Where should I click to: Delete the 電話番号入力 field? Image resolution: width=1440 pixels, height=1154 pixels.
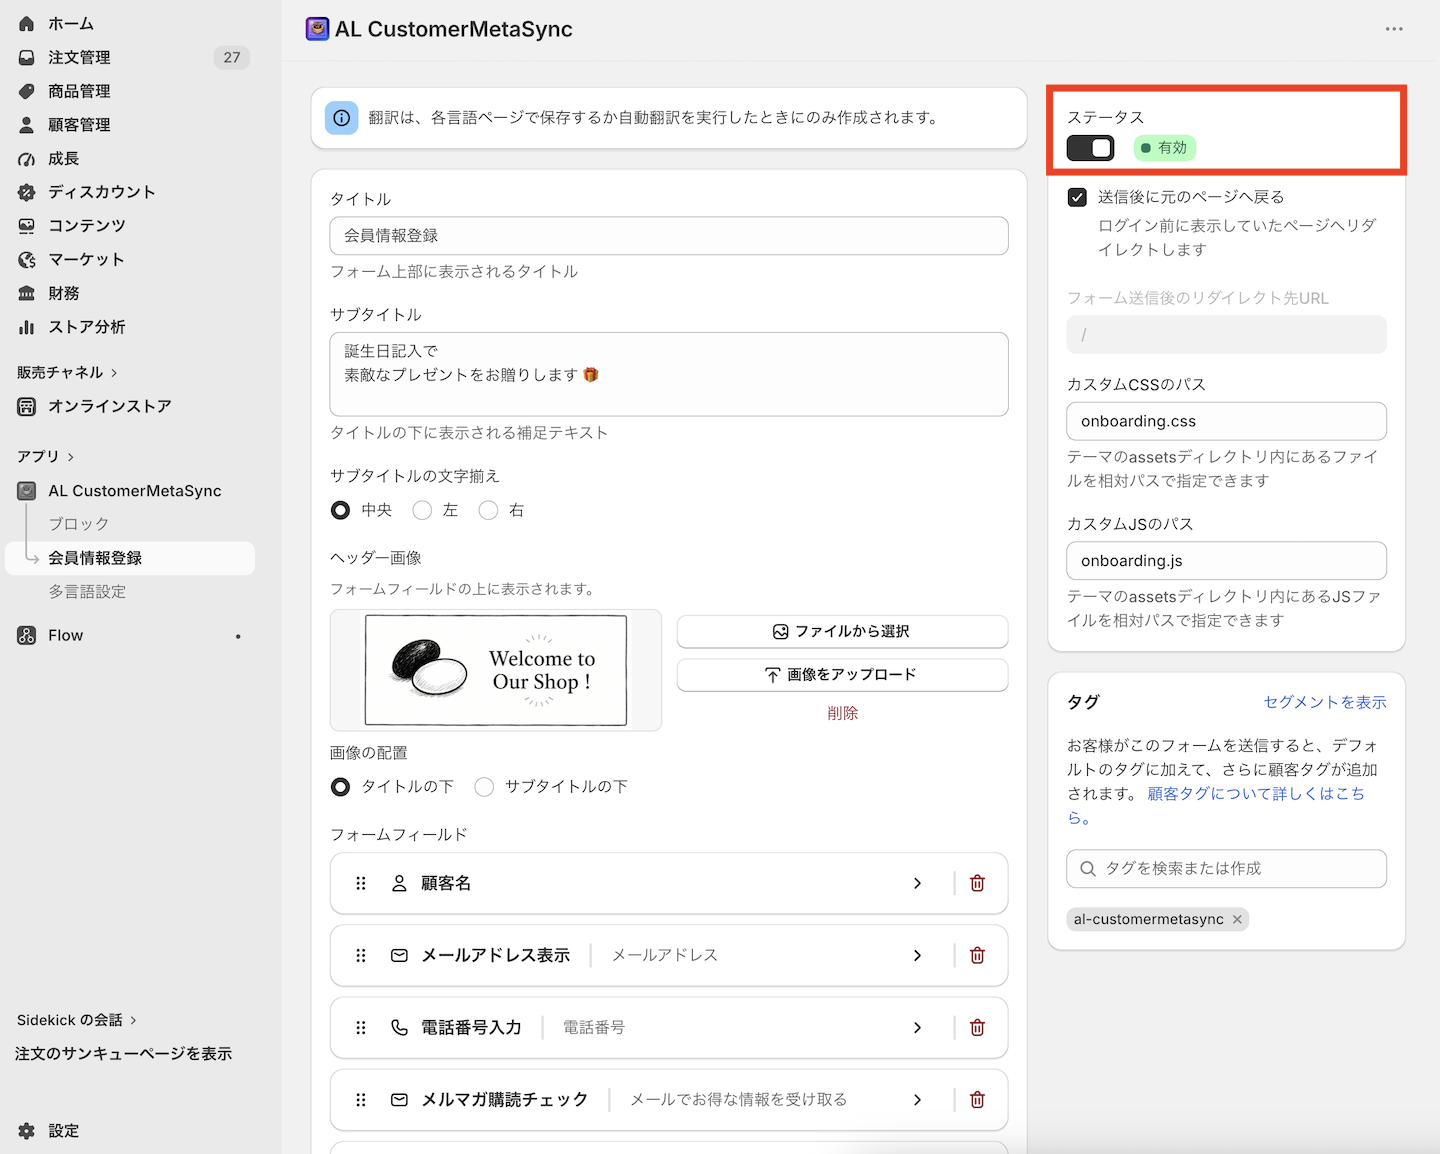(x=978, y=1027)
